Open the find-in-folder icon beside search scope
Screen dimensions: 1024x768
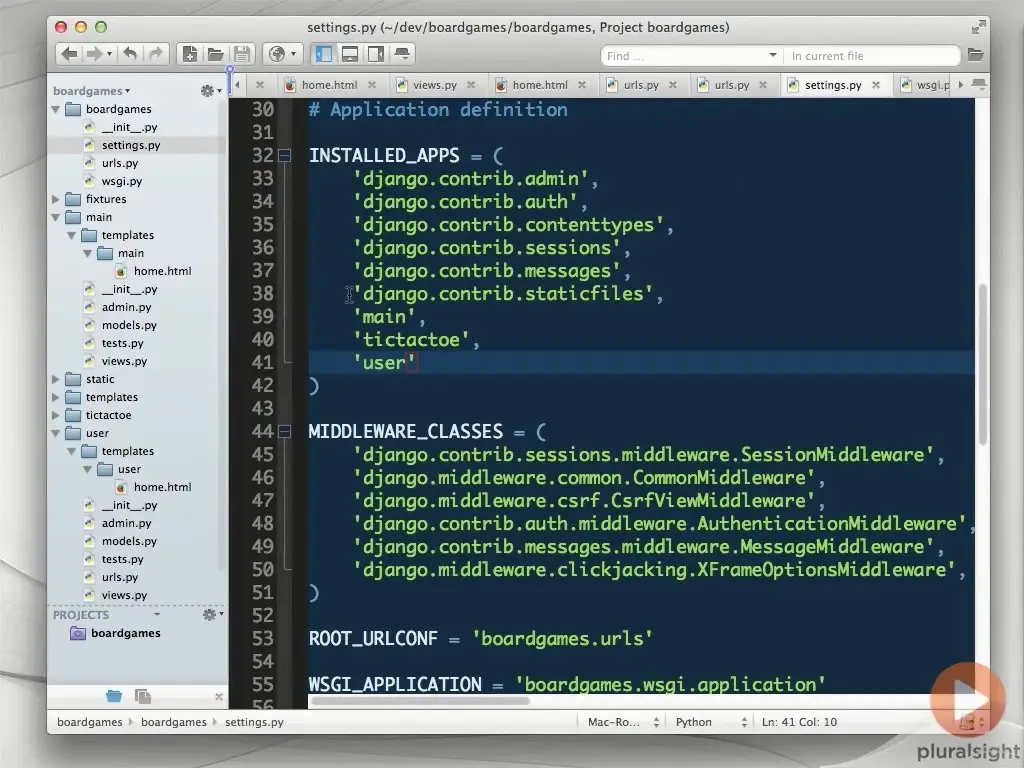click(x=975, y=55)
